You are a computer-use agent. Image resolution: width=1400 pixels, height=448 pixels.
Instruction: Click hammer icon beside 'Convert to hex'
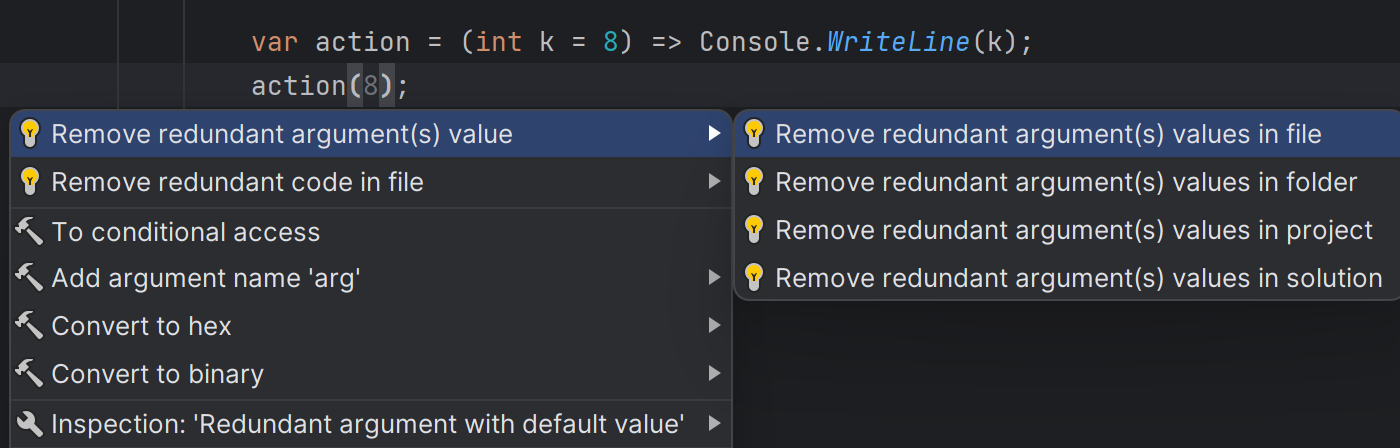[x=30, y=326]
